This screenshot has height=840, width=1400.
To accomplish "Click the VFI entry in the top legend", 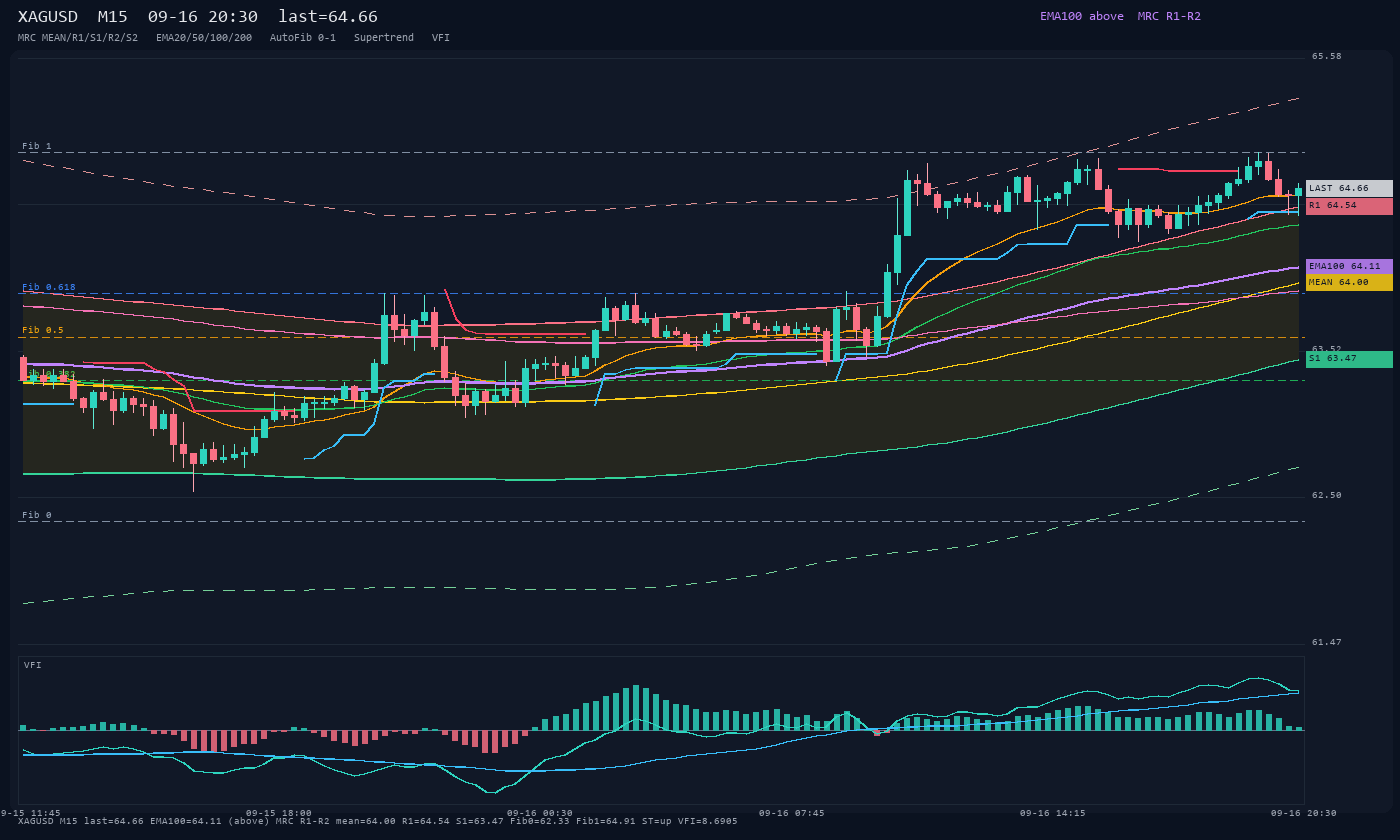I will click(x=441, y=38).
